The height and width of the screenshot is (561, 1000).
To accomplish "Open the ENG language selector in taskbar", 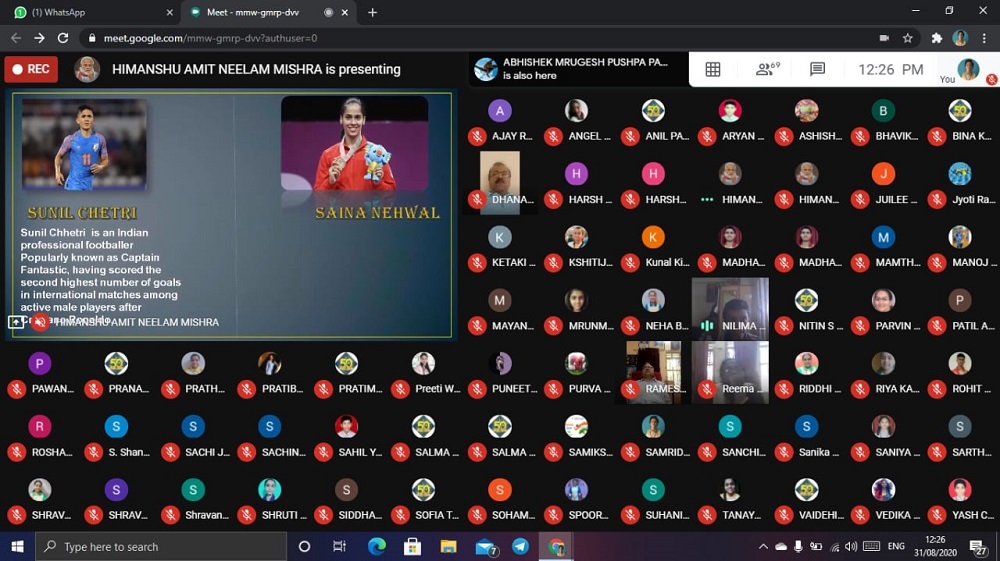I will 896,547.
